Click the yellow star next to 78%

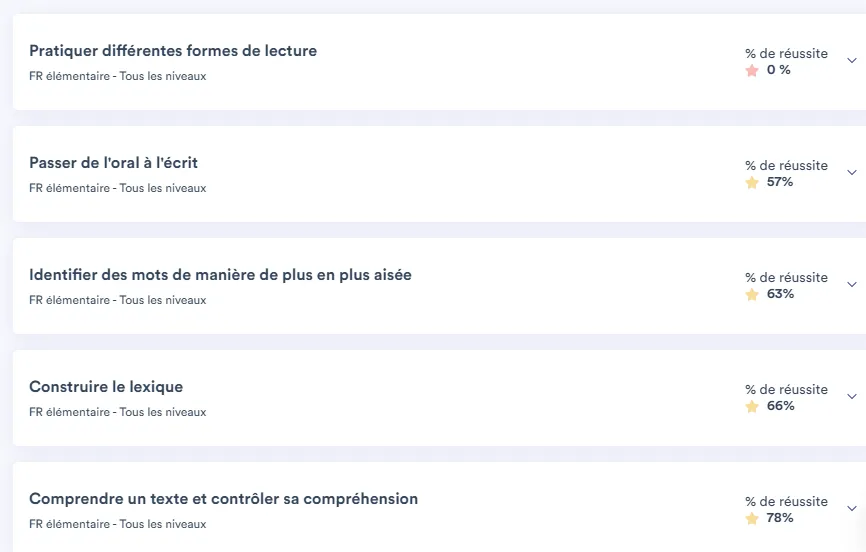[x=752, y=518]
